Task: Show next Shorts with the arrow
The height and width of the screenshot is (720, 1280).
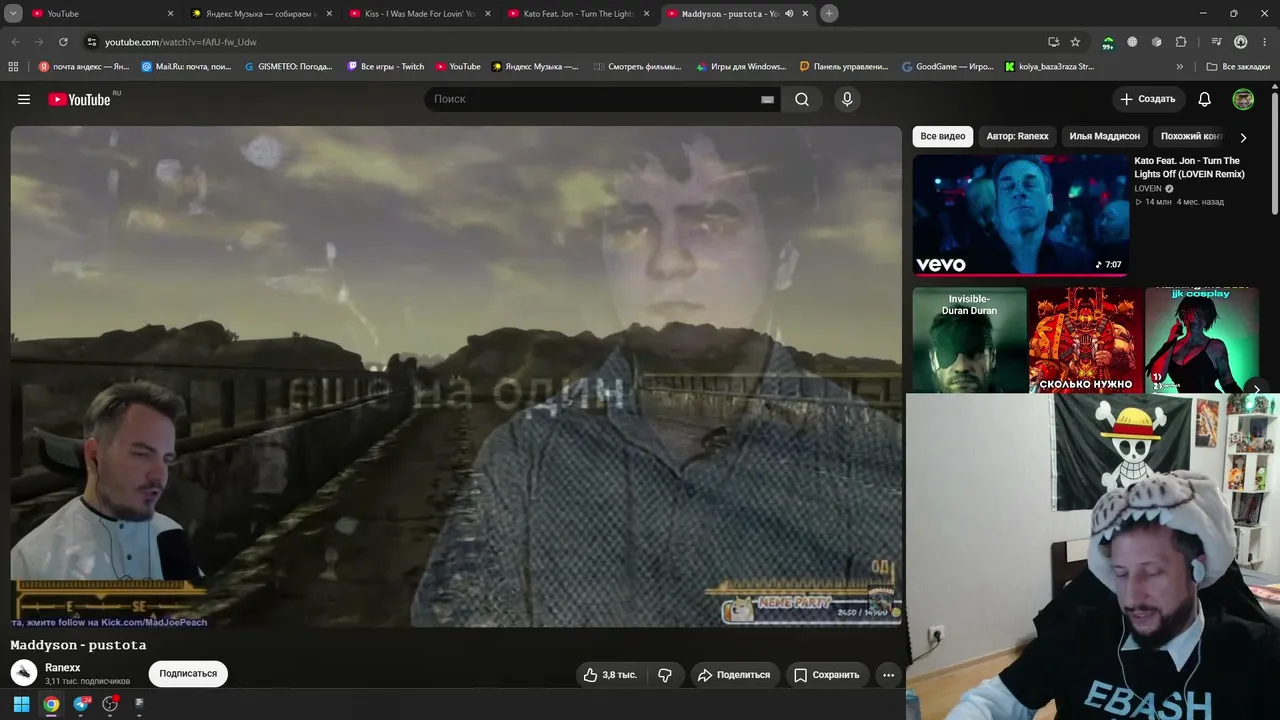Action: click(1256, 390)
